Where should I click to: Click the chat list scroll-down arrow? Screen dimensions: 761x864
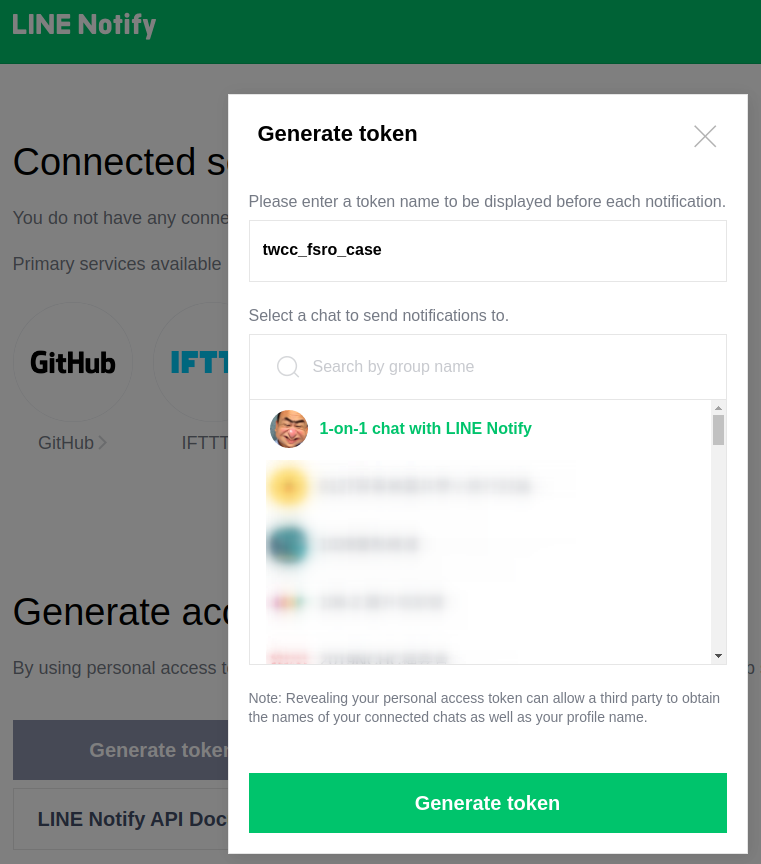[718, 656]
